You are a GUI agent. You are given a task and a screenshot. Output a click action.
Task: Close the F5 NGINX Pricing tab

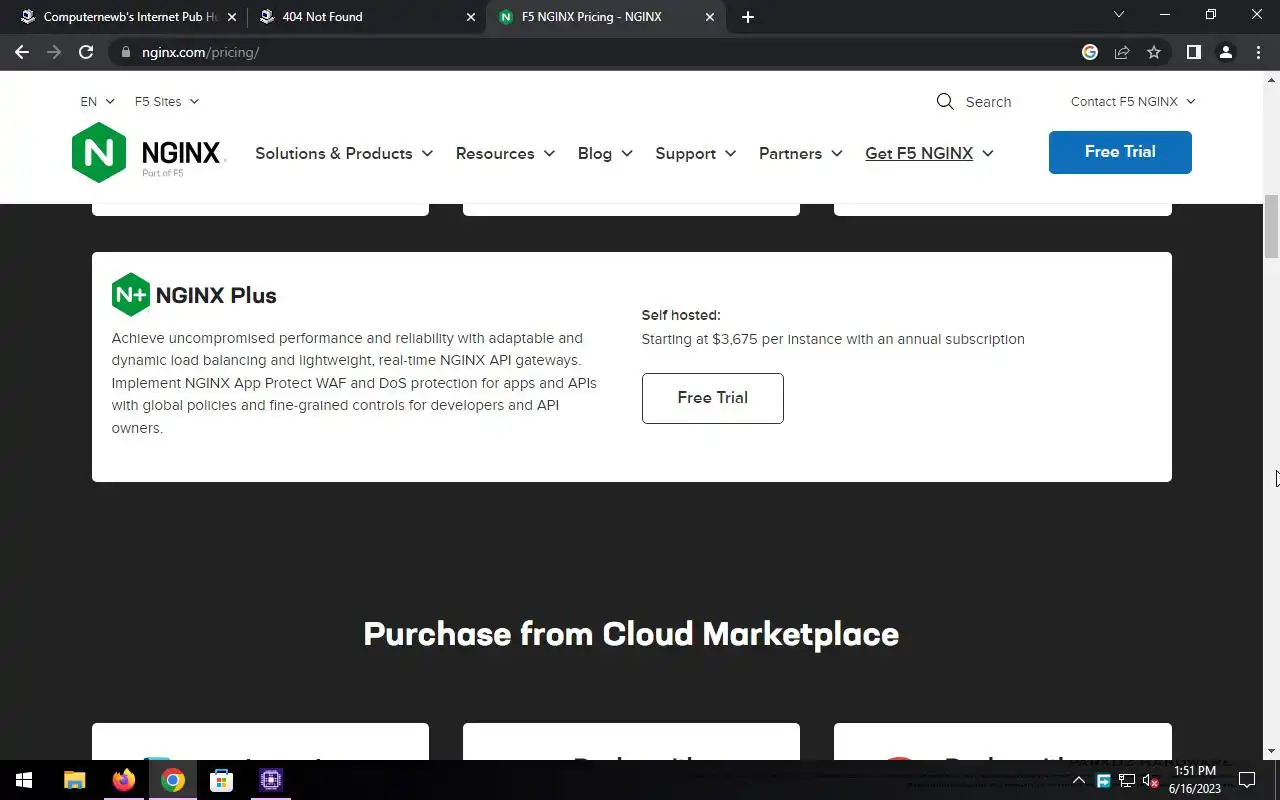pos(710,17)
